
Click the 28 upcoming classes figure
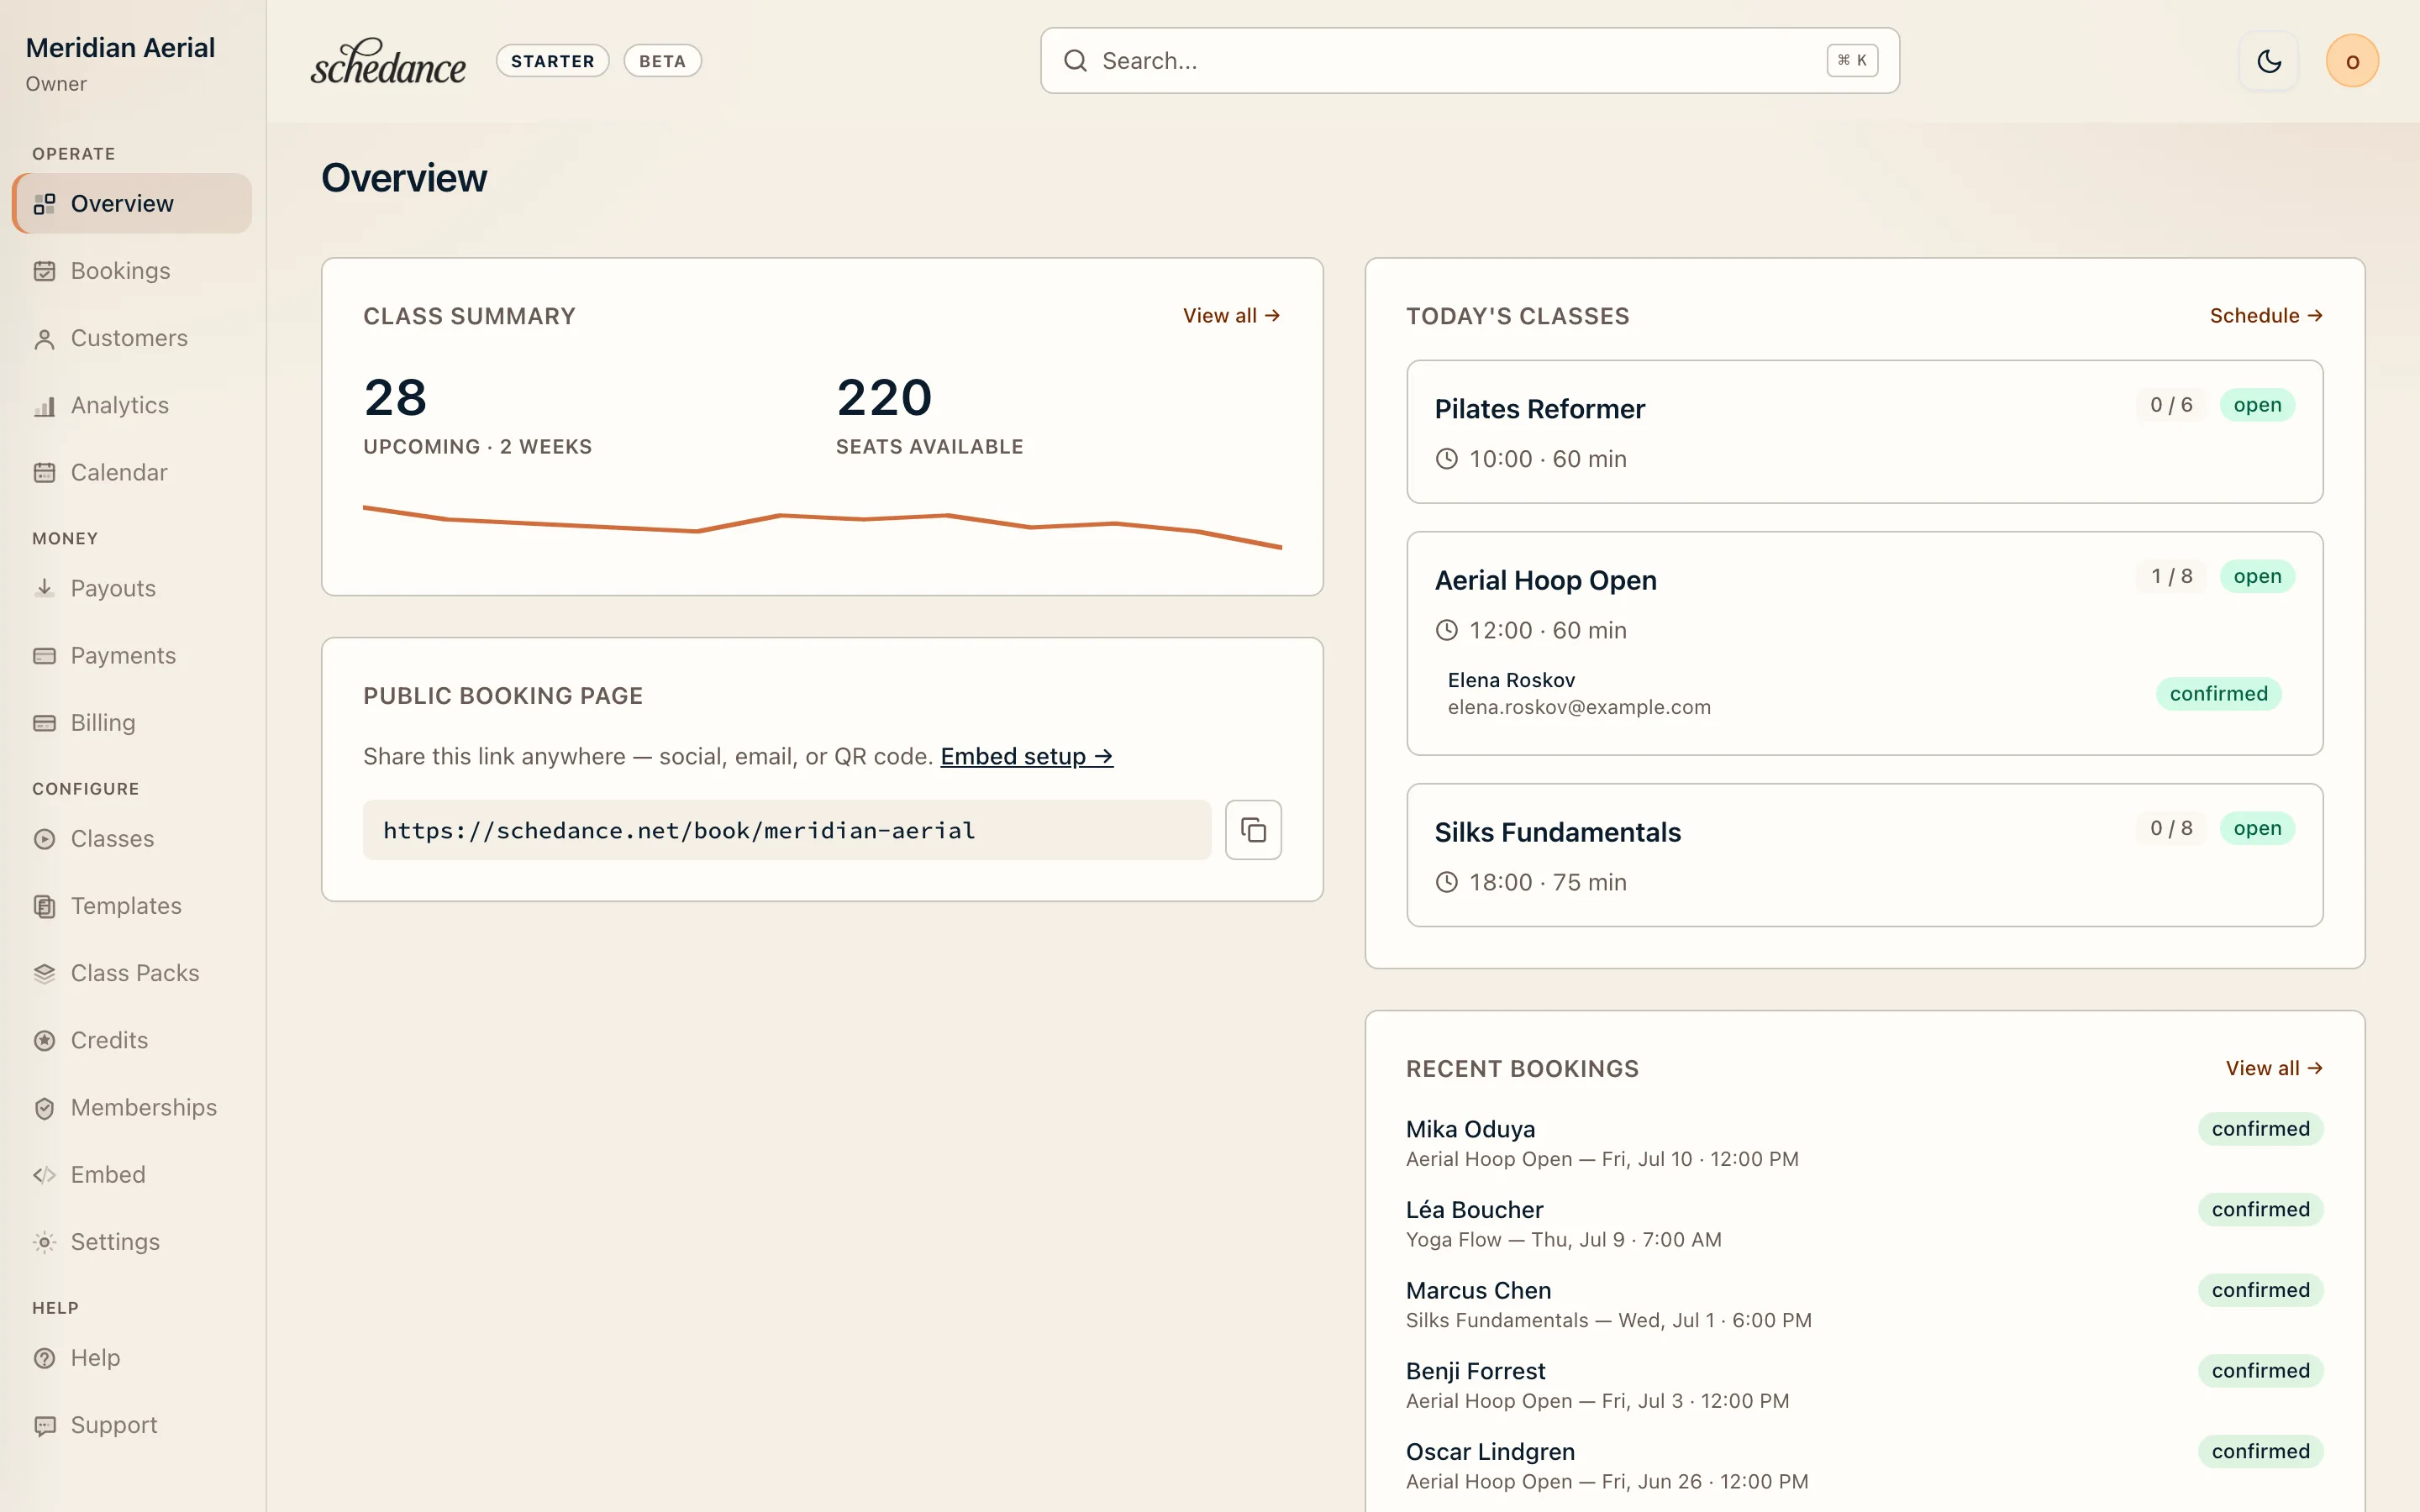click(x=396, y=398)
